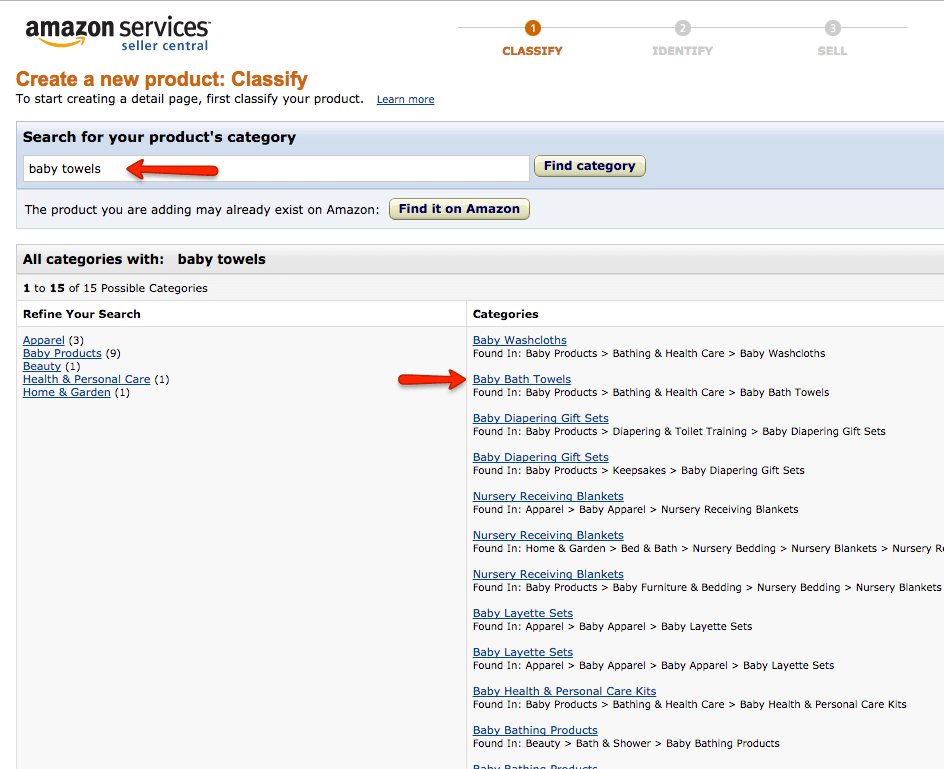
Task: Narrow results to Home & Garden
Action: [x=67, y=393]
